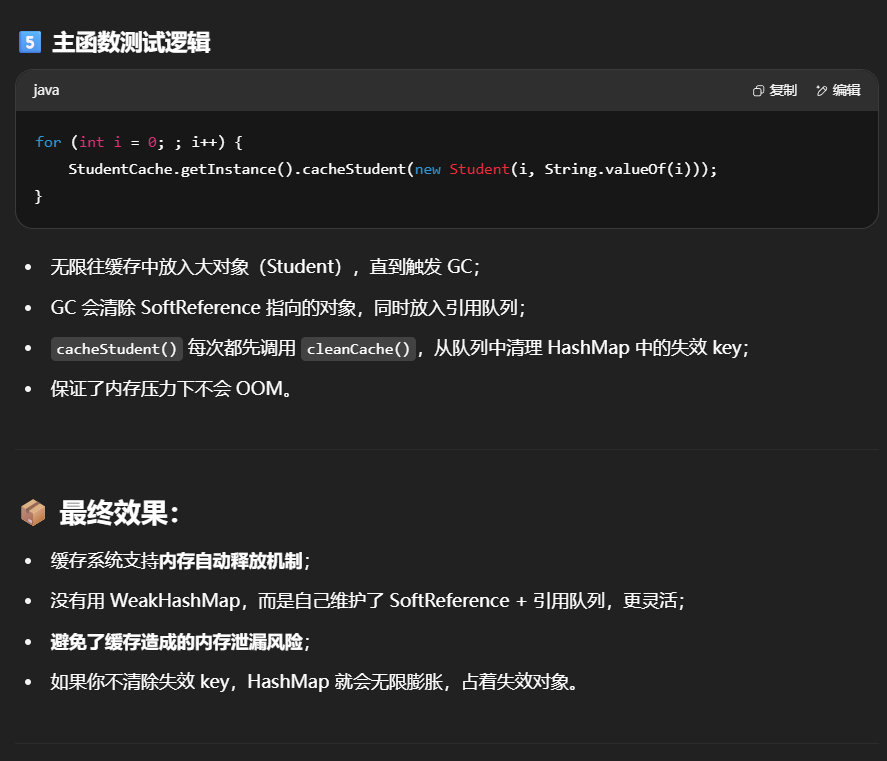The image size is (887, 761).
Task: Click the blue number 5 emoji icon
Action: pyautogui.click(x=30, y=43)
